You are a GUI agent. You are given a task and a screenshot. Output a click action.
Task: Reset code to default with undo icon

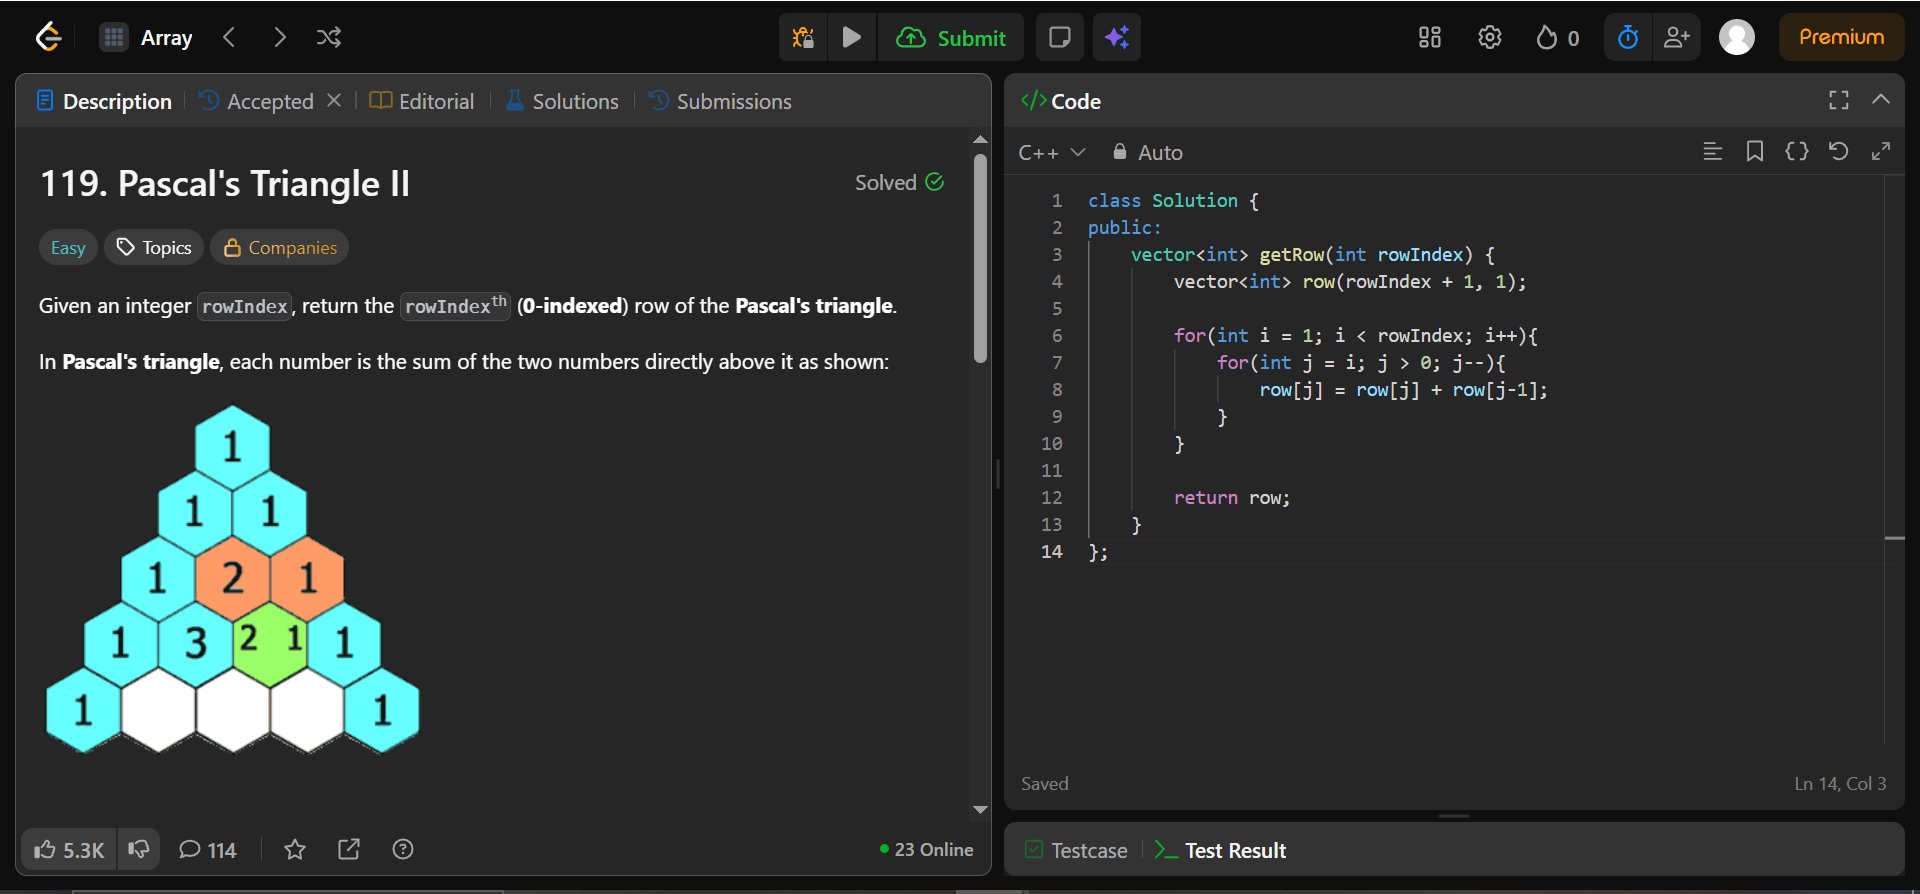click(x=1838, y=151)
